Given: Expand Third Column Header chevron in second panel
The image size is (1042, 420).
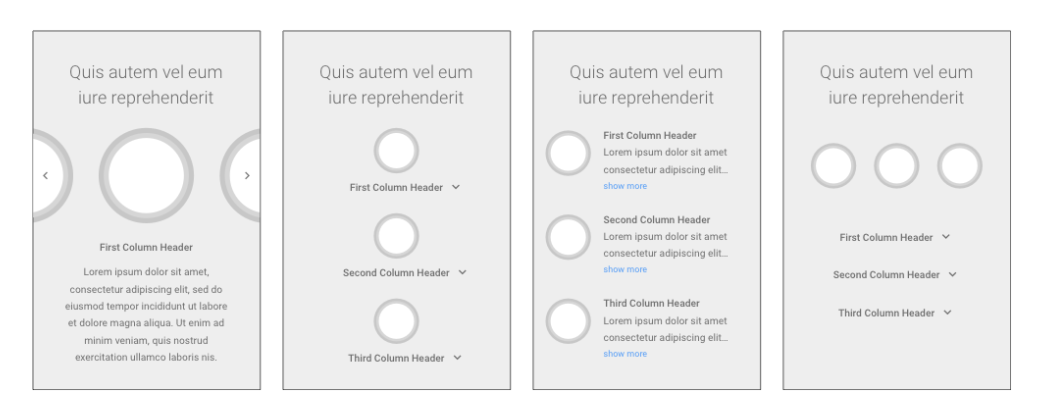Looking at the screenshot, I should [457, 358].
